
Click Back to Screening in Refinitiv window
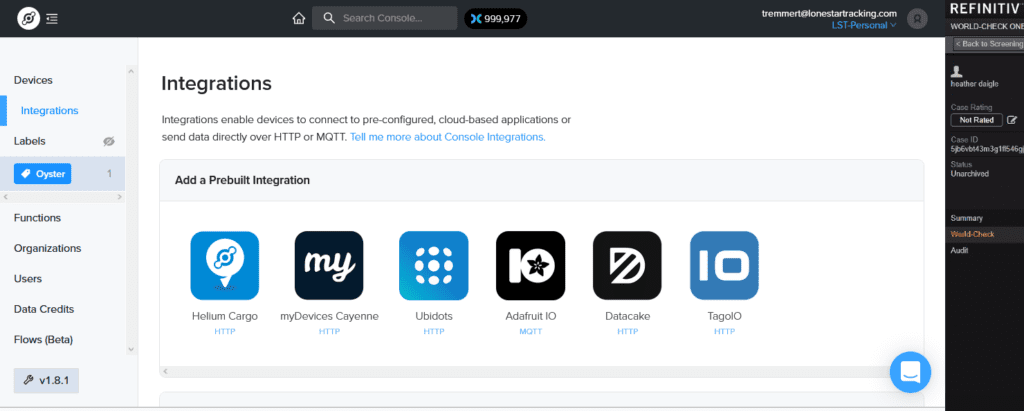click(x=988, y=44)
